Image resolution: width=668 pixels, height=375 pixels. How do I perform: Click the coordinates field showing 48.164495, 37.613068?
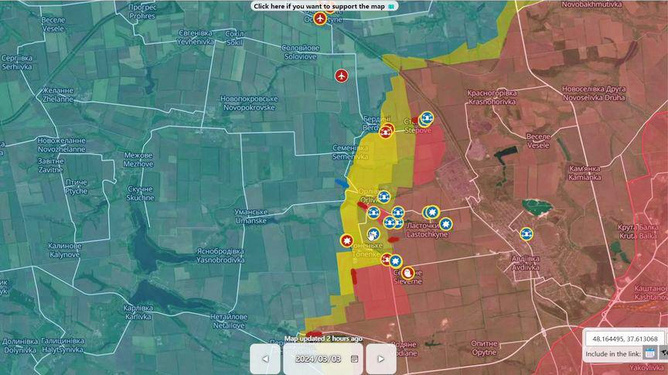pyautogui.click(x=625, y=339)
